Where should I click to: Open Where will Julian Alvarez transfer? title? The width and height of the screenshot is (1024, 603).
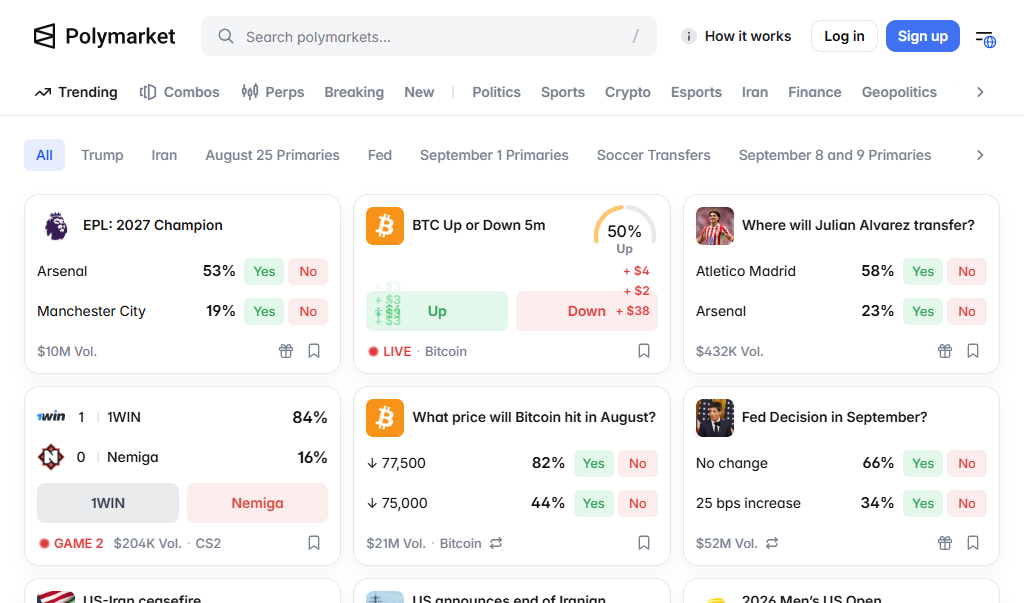tap(858, 225)
